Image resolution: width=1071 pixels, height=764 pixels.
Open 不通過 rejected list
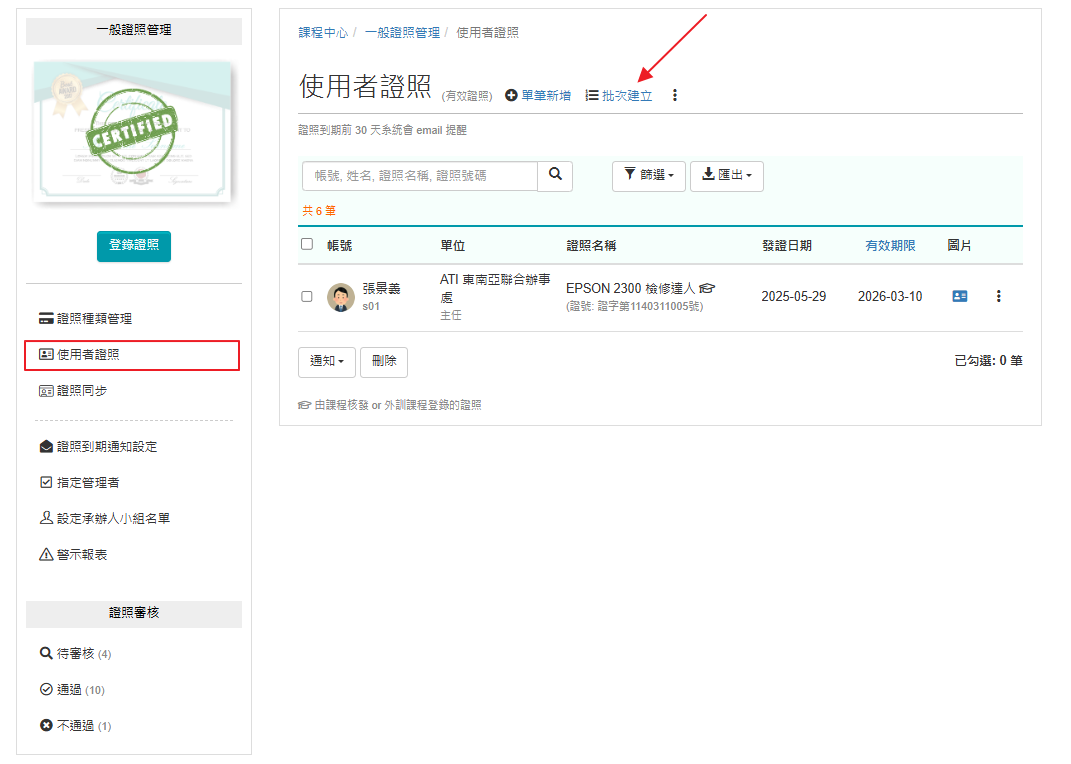tap(75, 725)
